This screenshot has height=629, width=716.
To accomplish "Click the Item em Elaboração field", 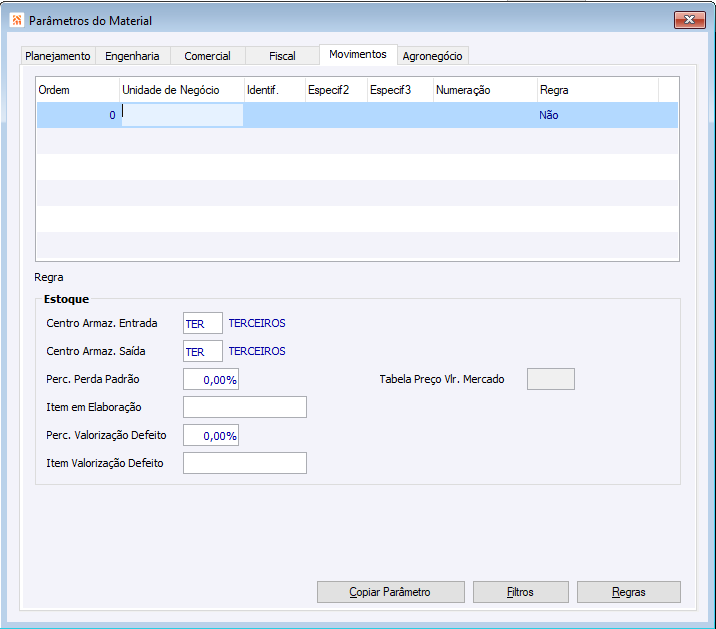I will pos(245,407).
